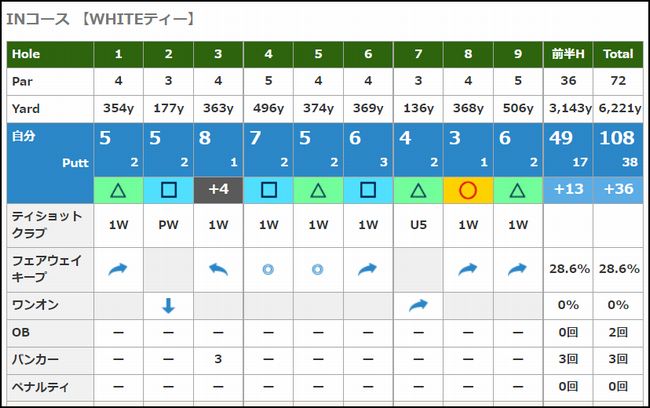Click the 前半H column header
This screenshot has height=408, width=650.
pyautogui.click(x=568, y=55)
